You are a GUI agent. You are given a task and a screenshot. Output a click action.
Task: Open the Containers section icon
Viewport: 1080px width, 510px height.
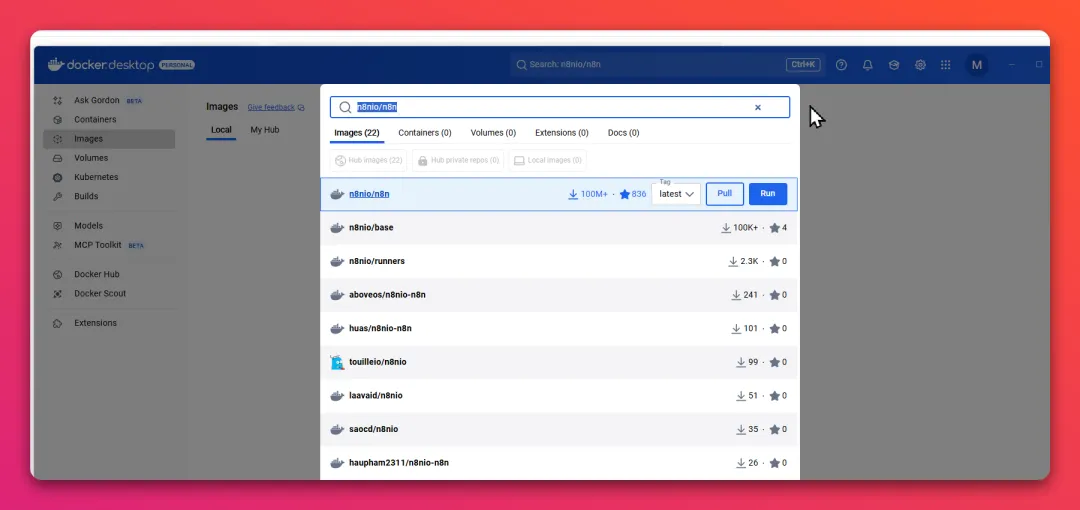pyautogui.click(x=58, y=120)
